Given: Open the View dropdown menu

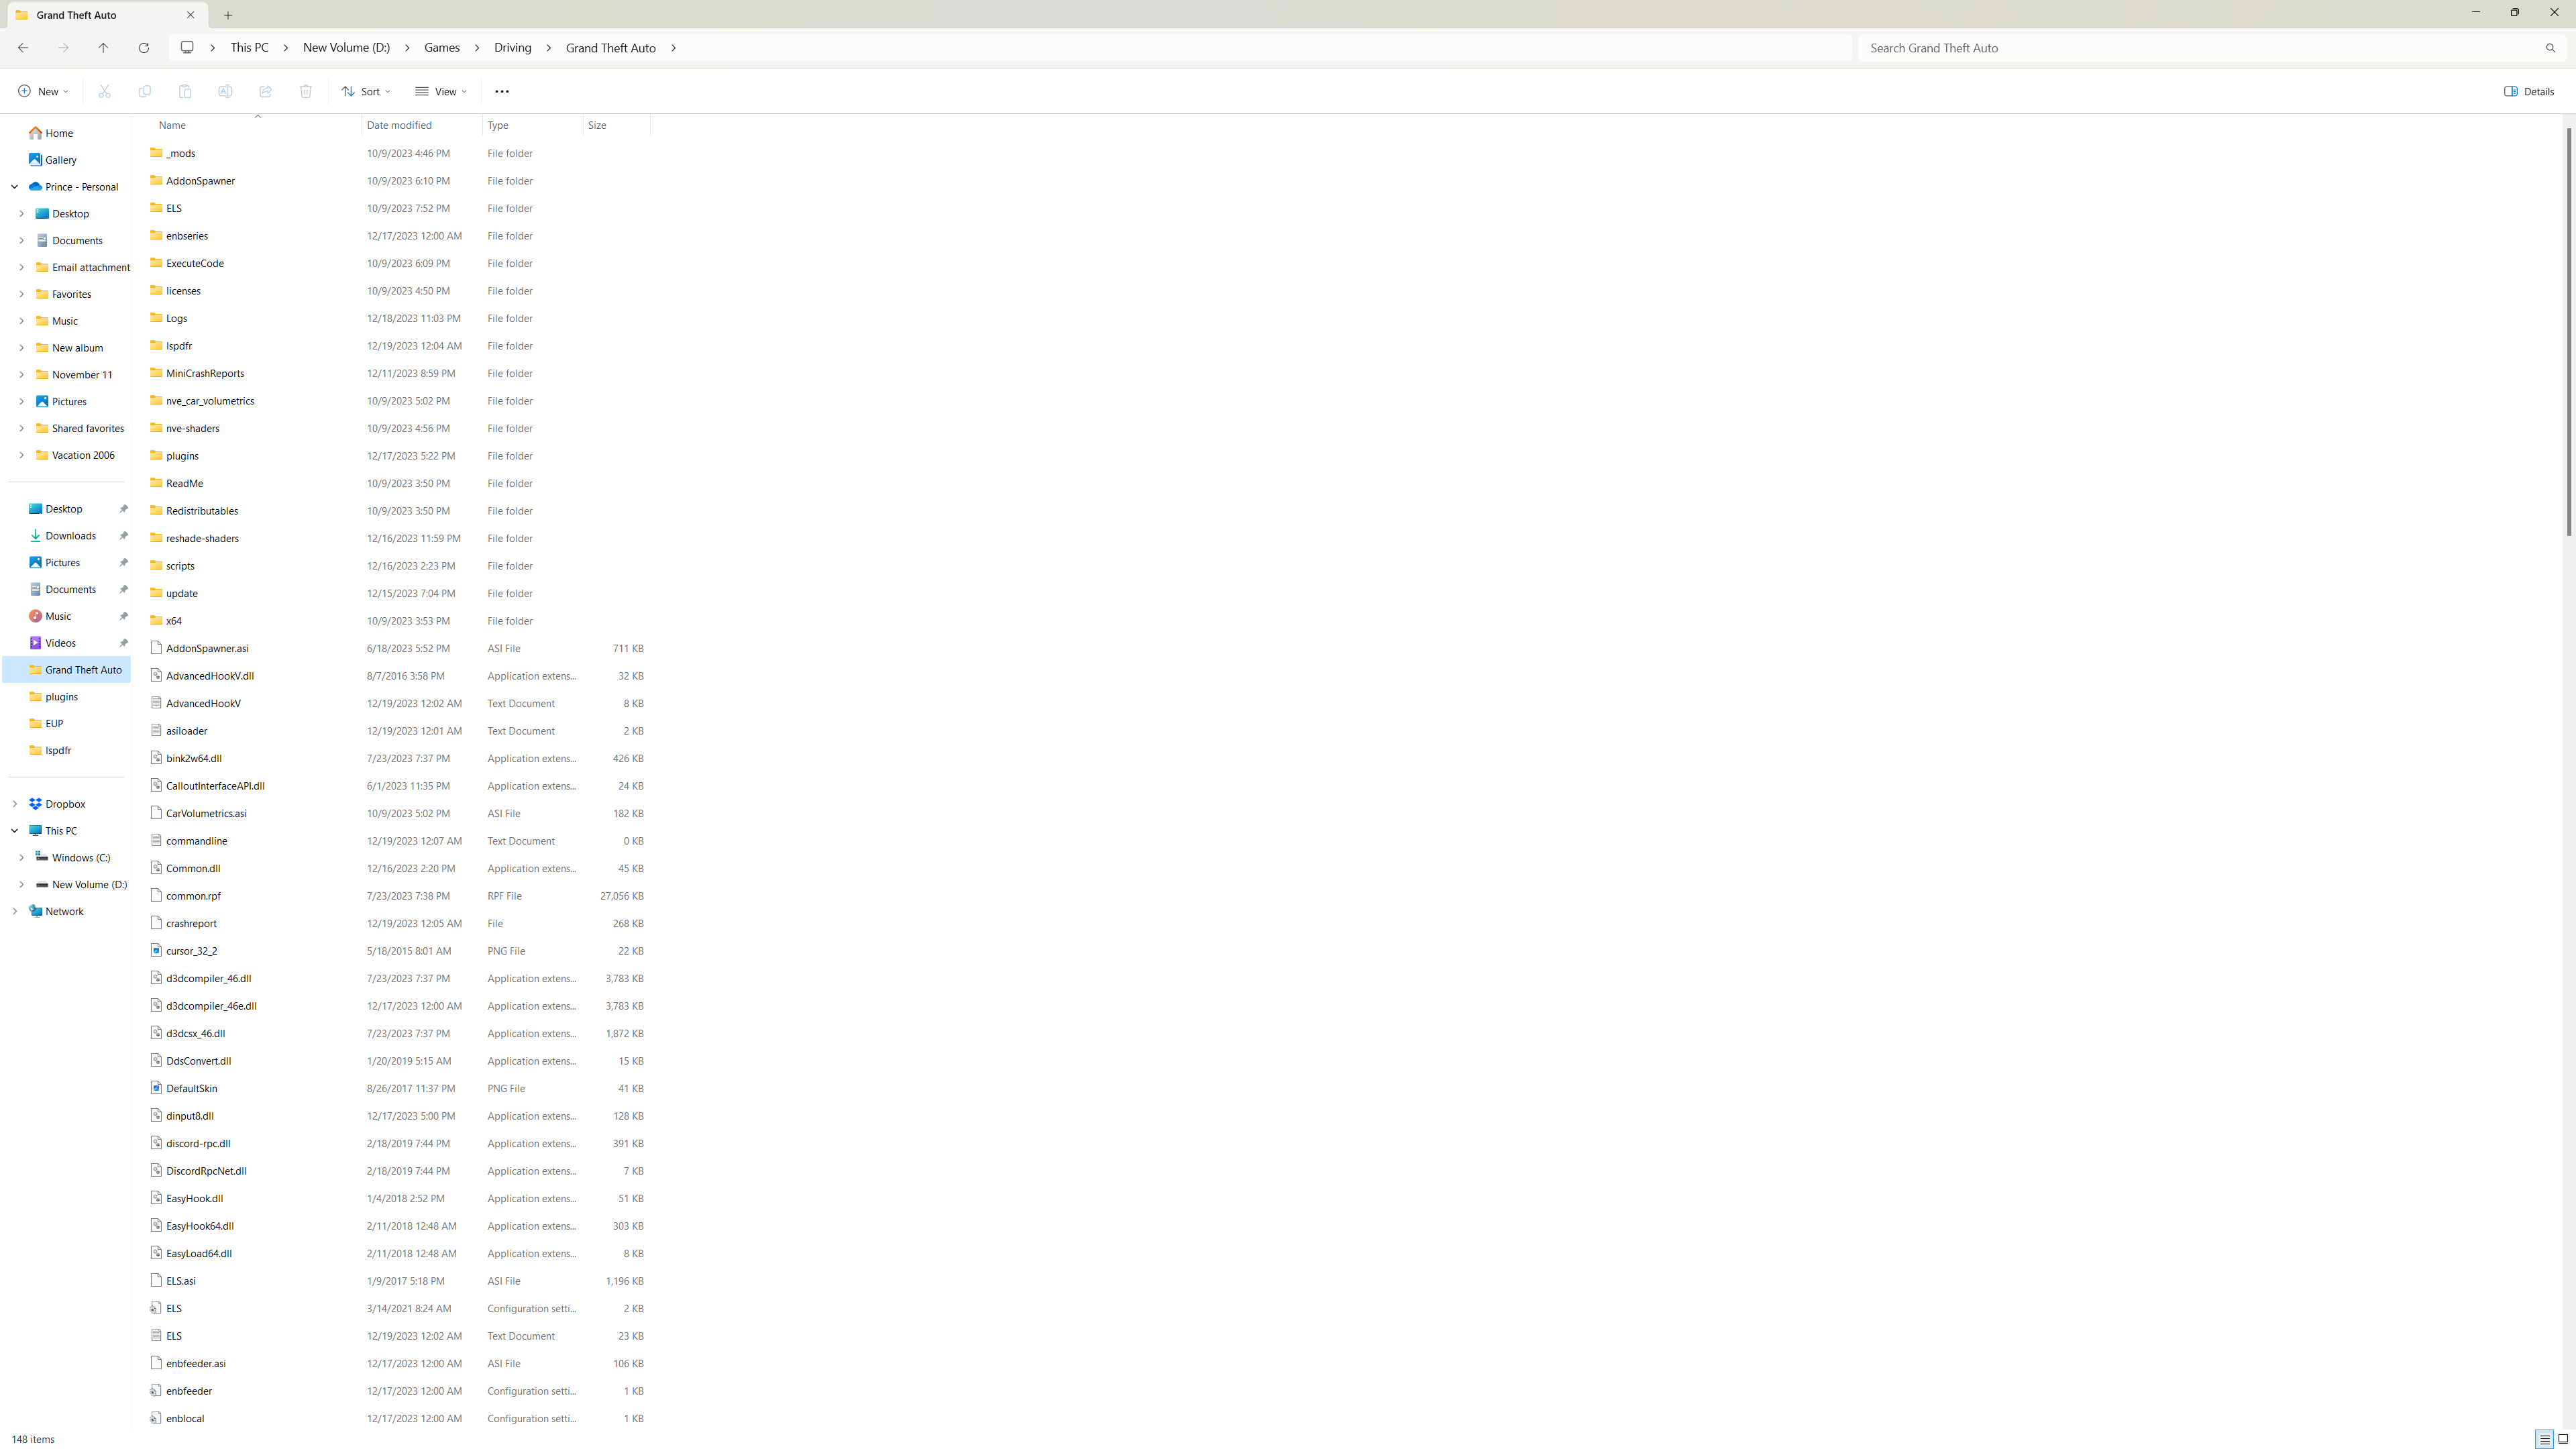Looking at the screenshot, I should [x=441, y=91].
